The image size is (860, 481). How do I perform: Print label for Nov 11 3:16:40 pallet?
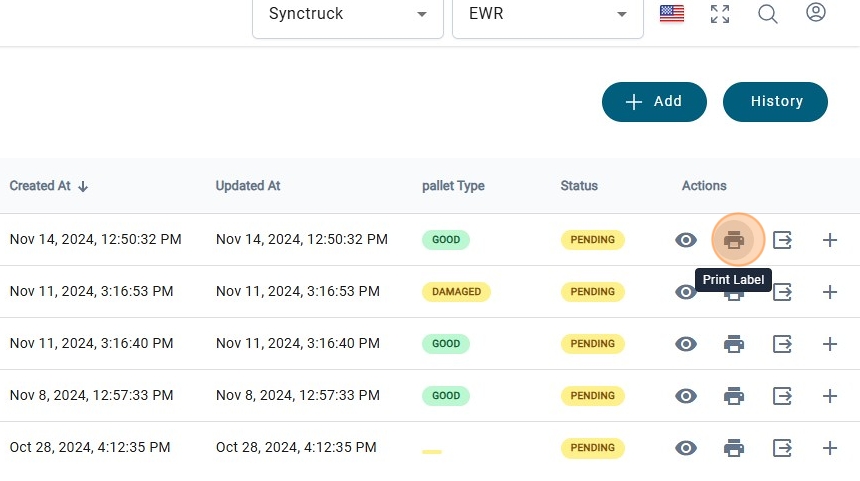point(734,344)
